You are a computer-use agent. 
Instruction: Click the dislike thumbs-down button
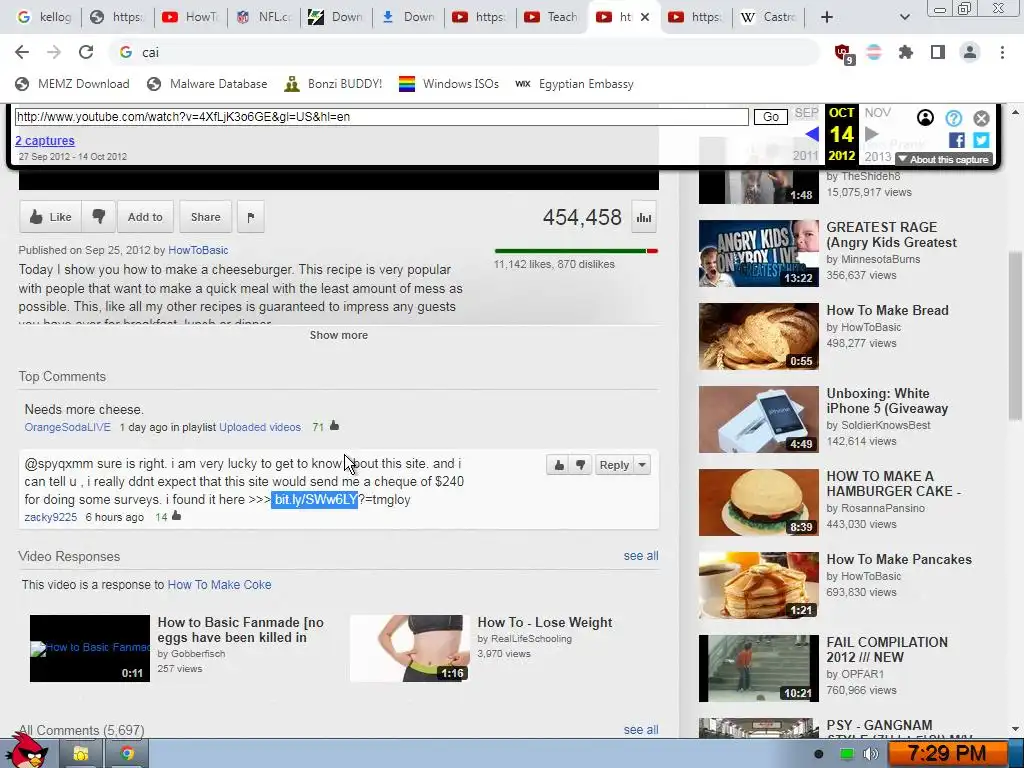coord(99,217)
